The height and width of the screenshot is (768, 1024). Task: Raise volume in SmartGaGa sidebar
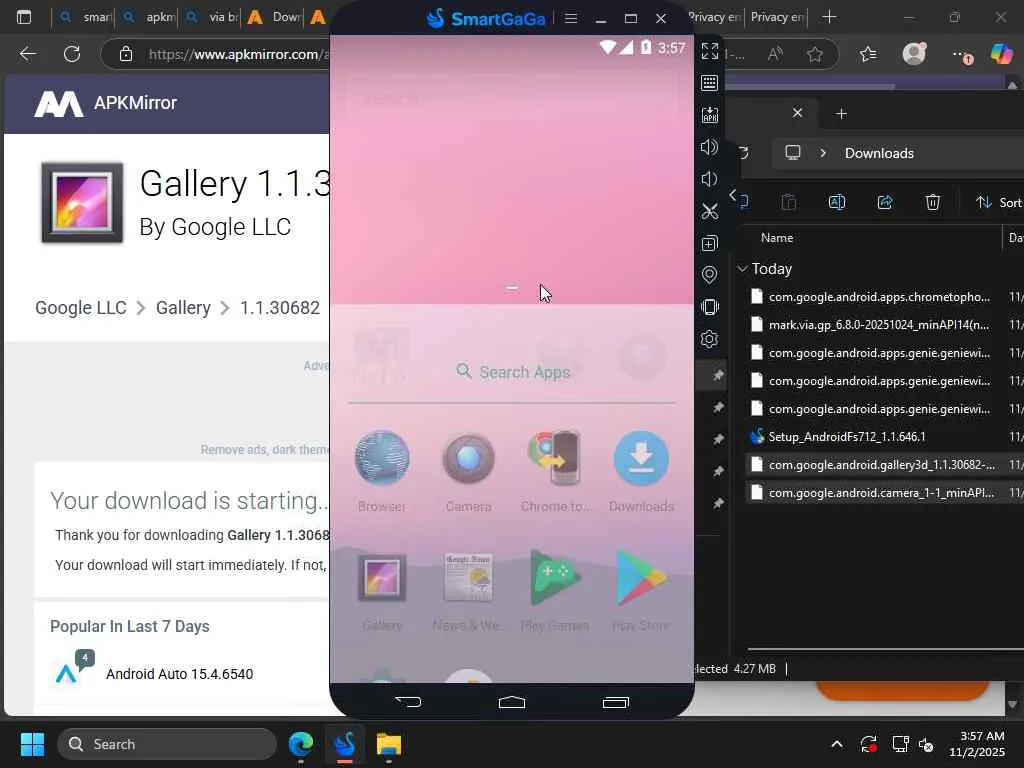[x=710, y=147]
